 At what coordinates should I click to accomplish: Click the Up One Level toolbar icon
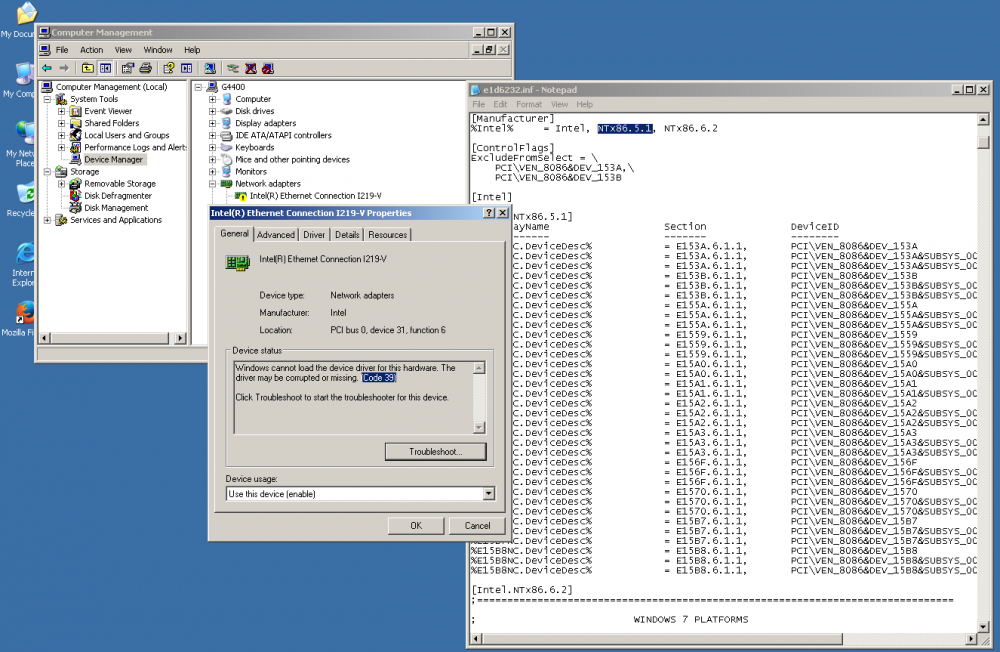pyautogui.click(x=88, y=68)
